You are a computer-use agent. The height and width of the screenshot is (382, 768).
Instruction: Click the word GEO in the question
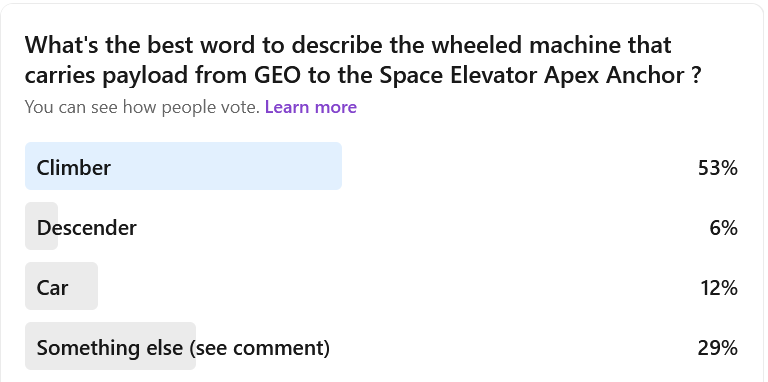tap(277, 75)
